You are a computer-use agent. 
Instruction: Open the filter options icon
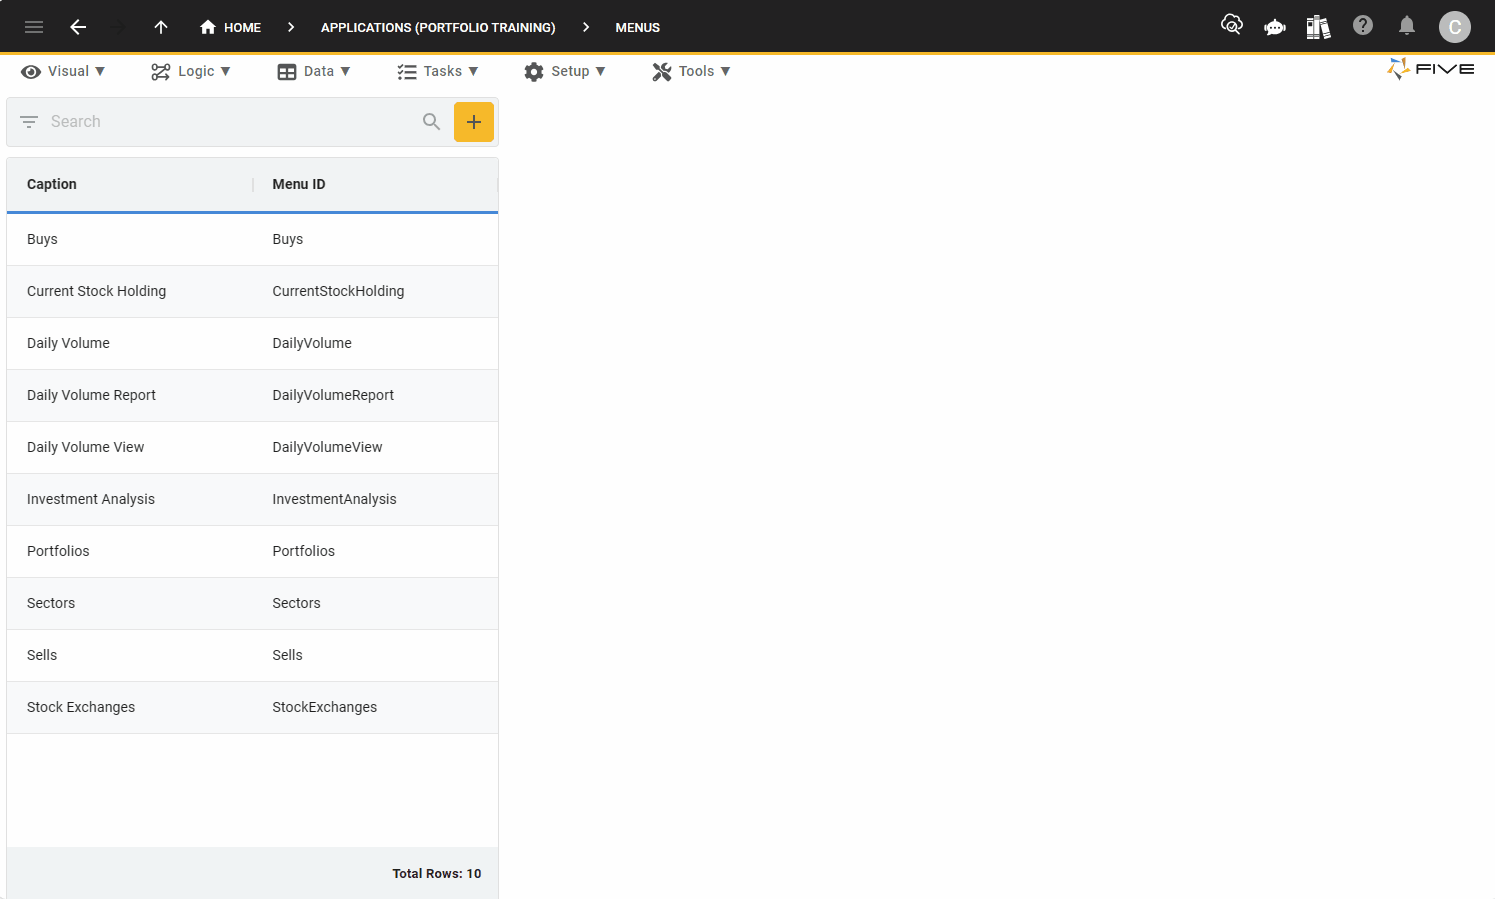(29, 121)
